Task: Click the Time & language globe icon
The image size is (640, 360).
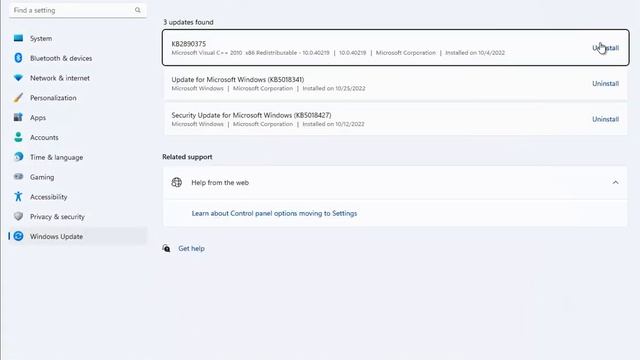Action: click(18, 157)
